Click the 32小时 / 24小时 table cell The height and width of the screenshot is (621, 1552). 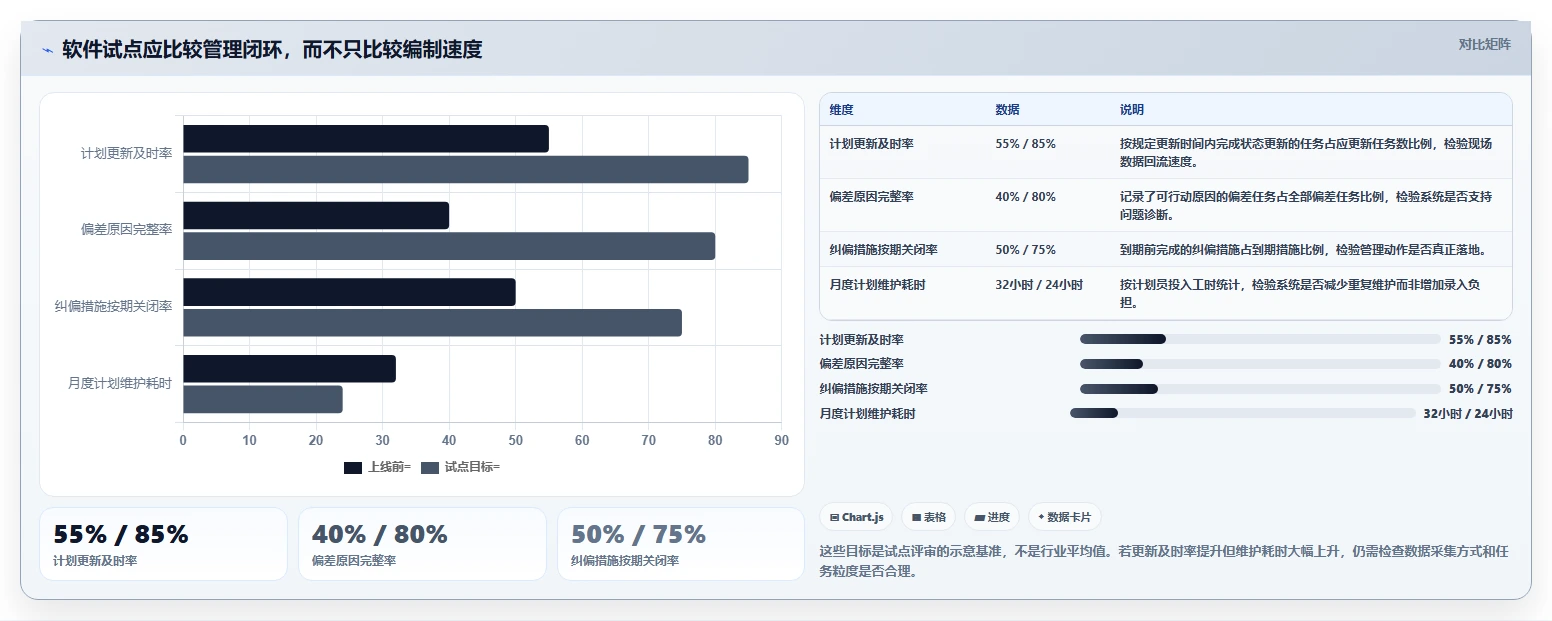pos(1039,285)
